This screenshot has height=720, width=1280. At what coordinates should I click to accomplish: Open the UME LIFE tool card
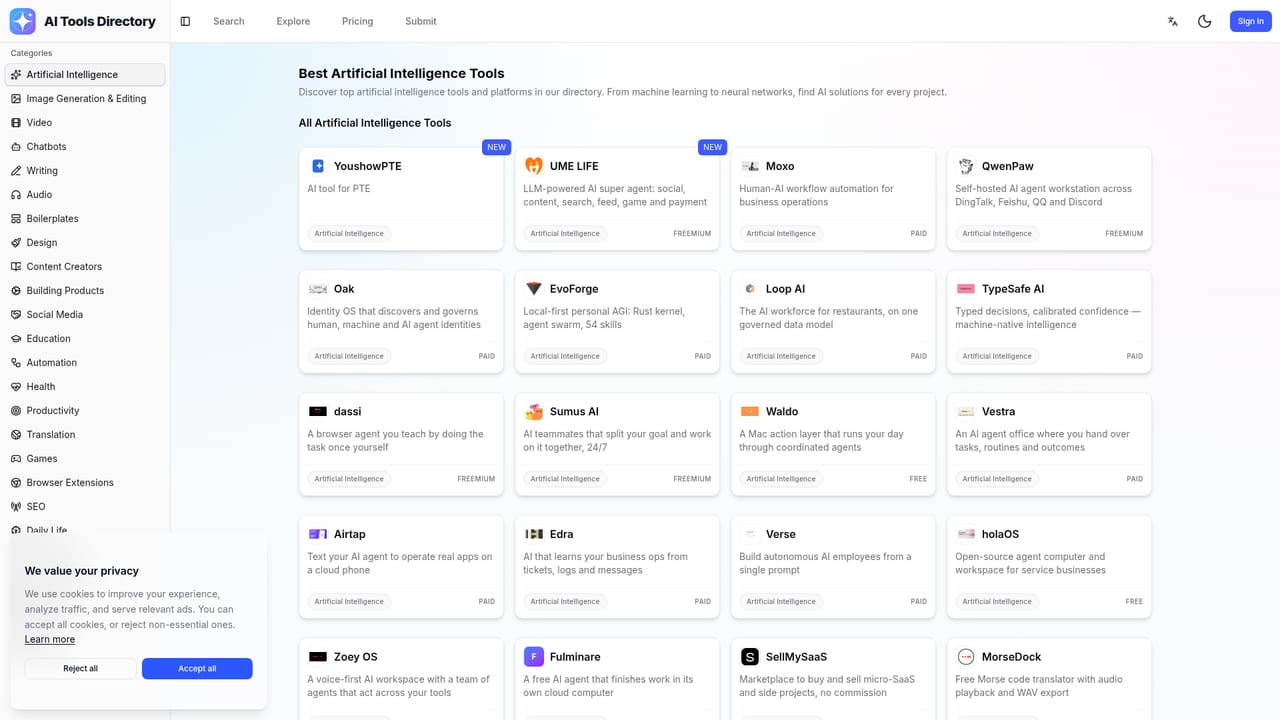[x=617, y=199]
